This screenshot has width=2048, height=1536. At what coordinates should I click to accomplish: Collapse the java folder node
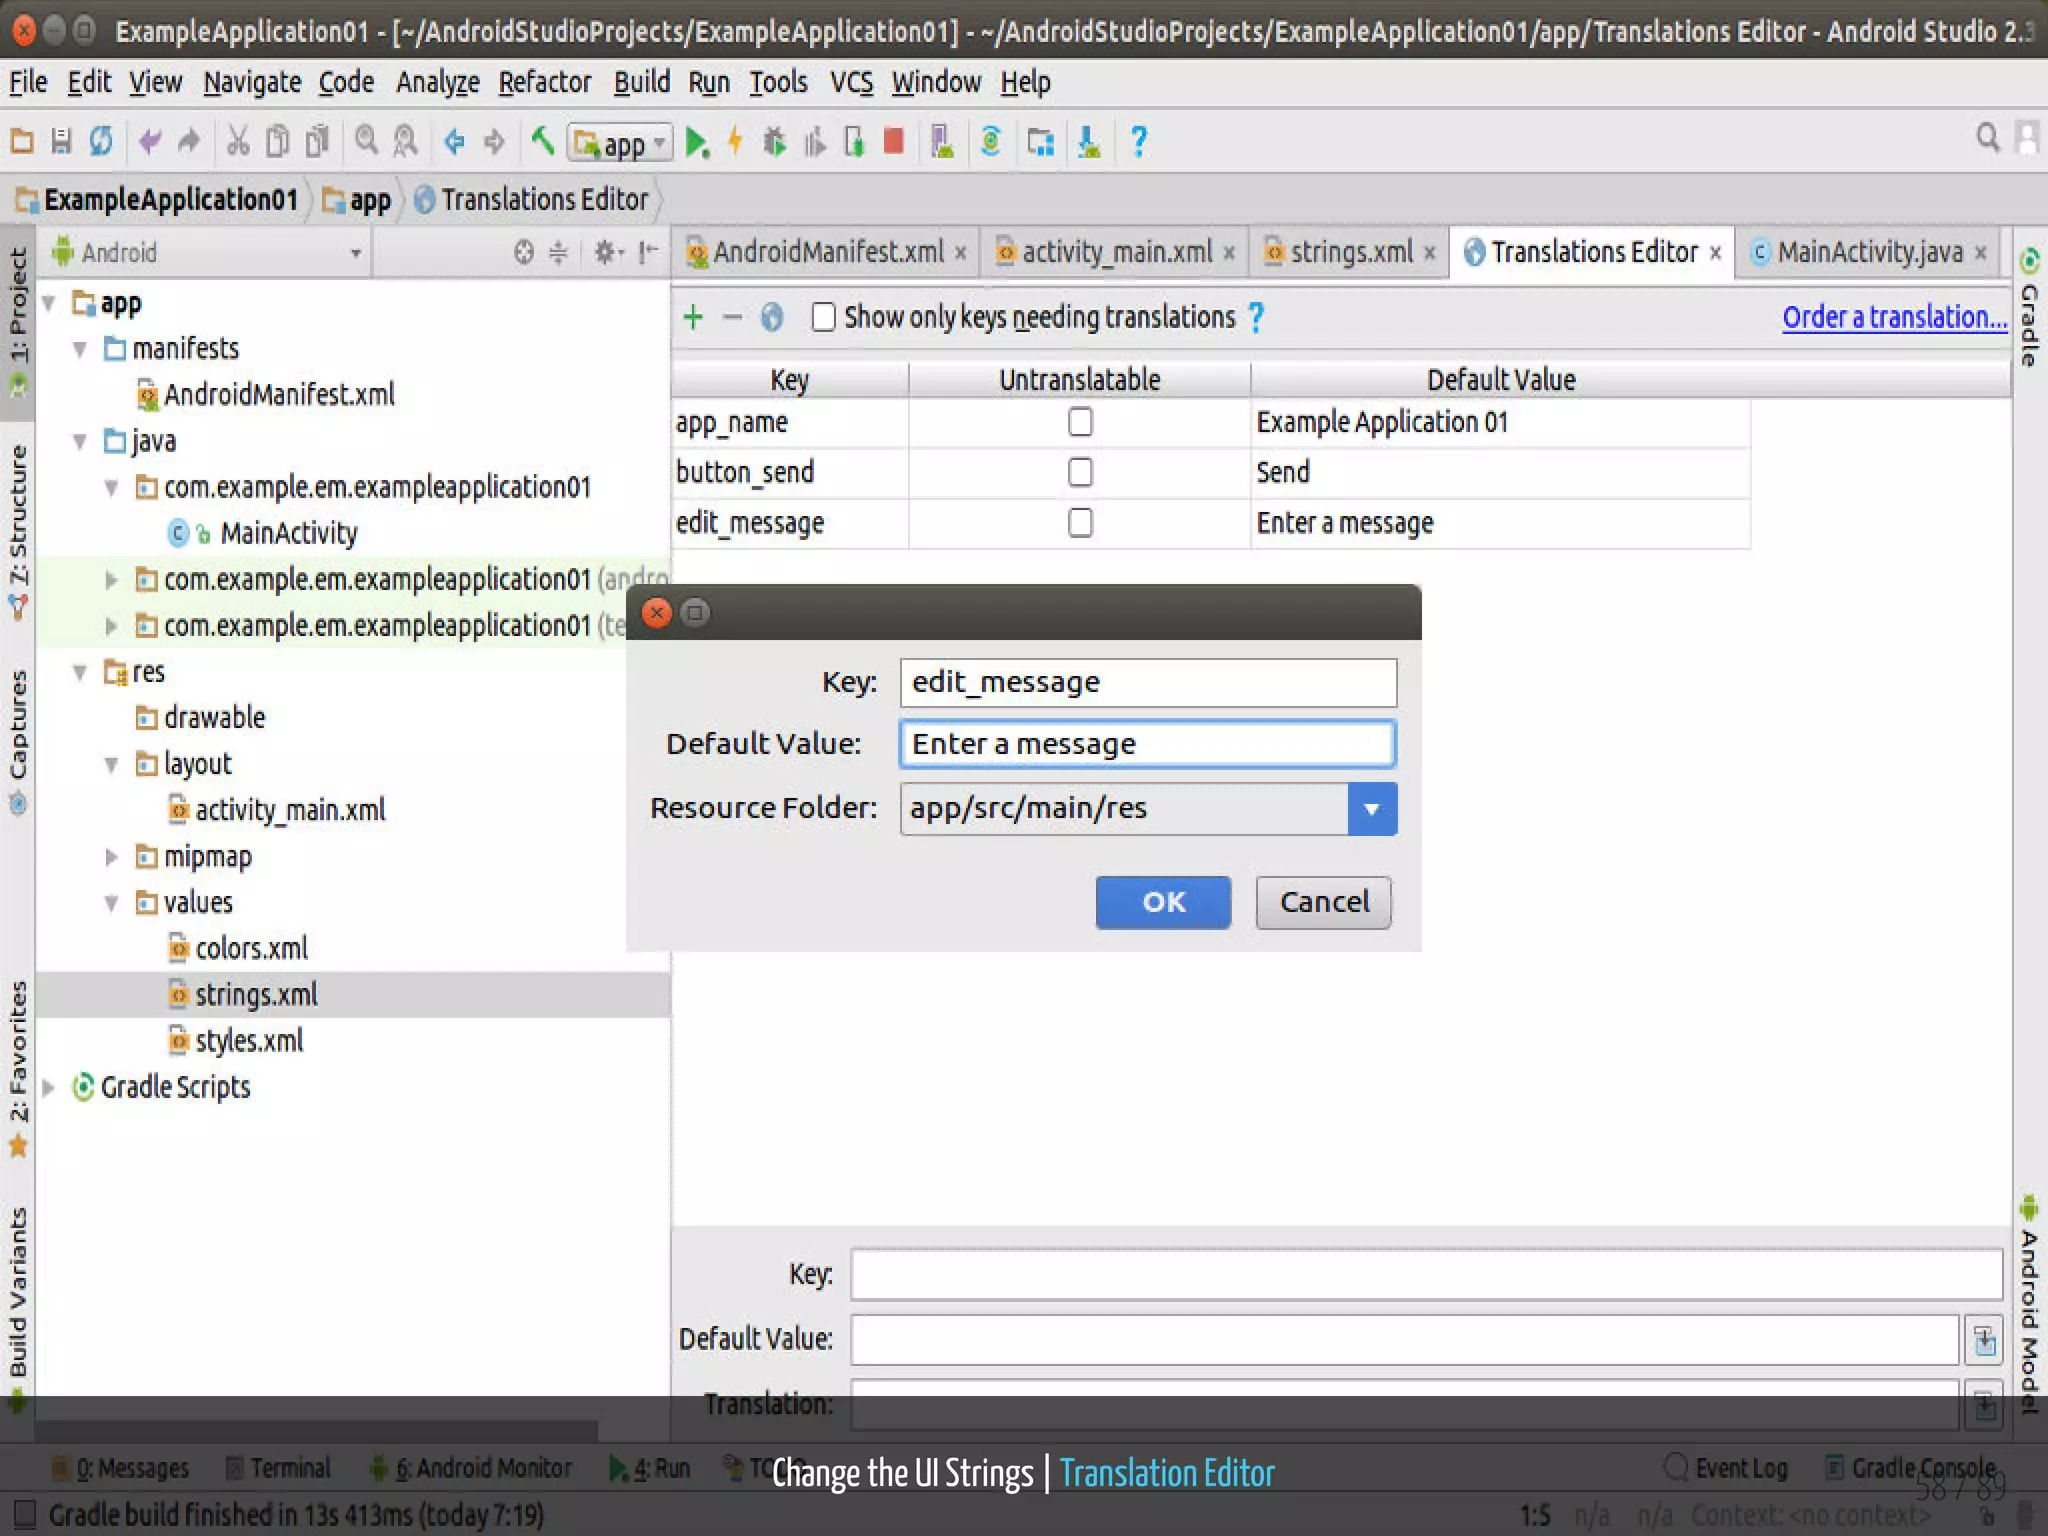[80, 441]
